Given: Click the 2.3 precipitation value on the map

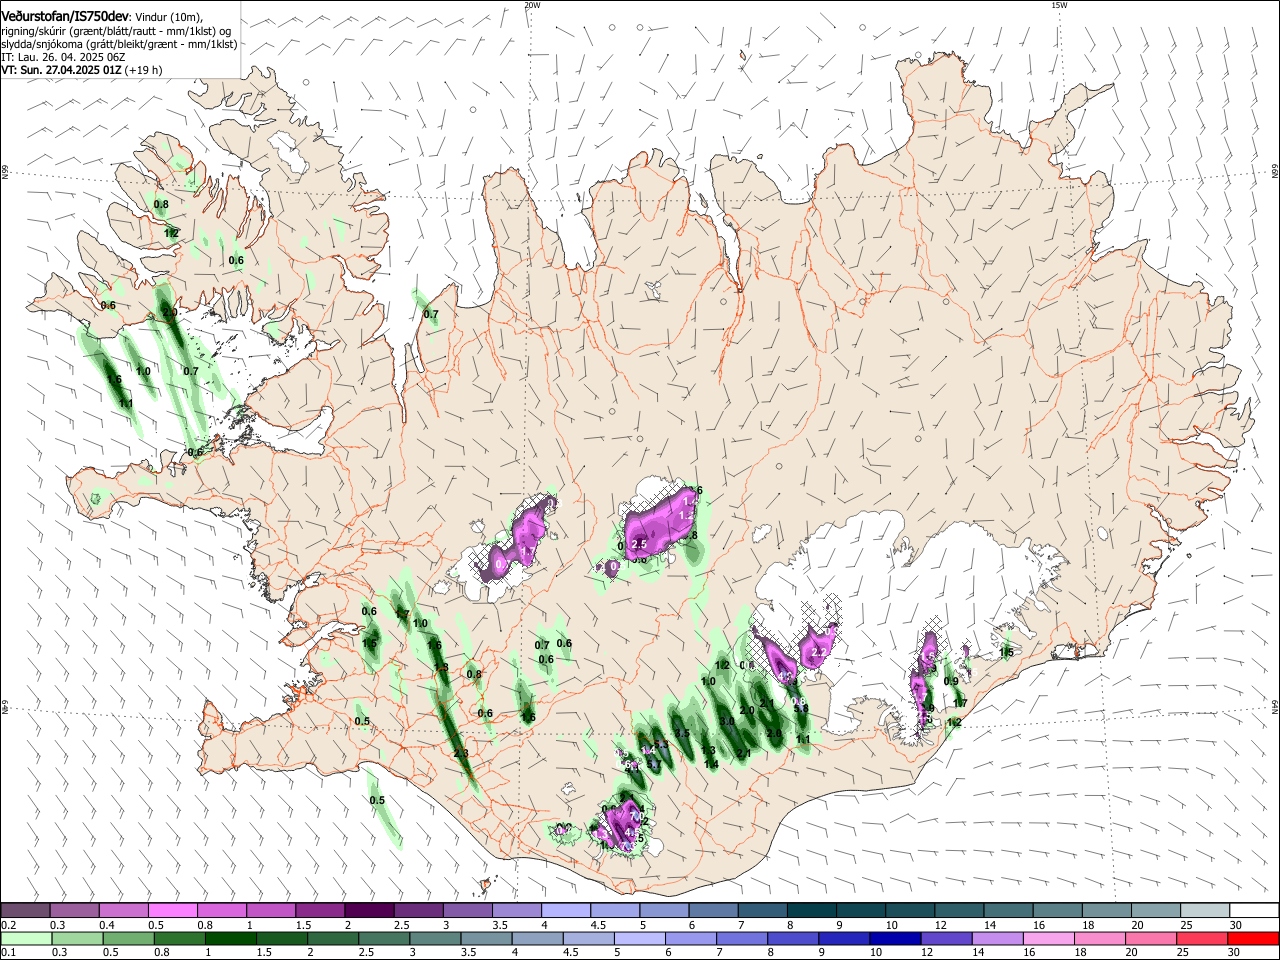Looking at the screenshot, I should [460, 753].
